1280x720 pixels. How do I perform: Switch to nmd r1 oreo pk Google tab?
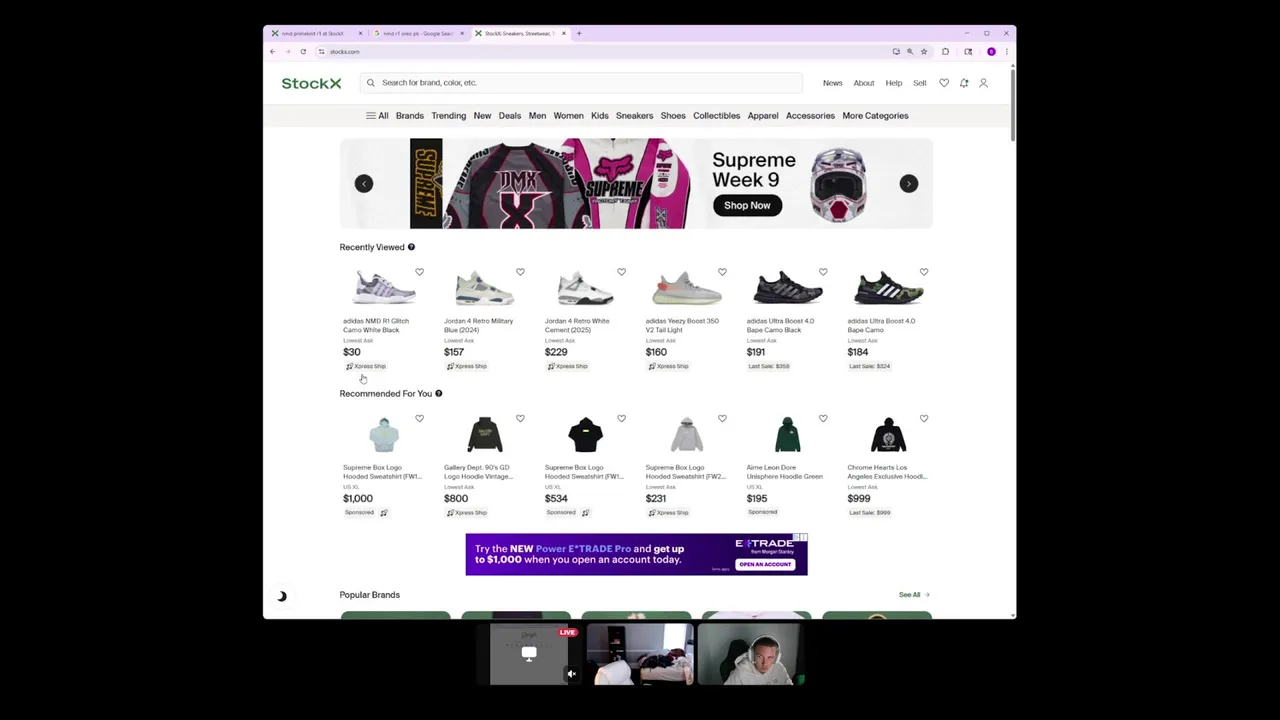(418, 33)
